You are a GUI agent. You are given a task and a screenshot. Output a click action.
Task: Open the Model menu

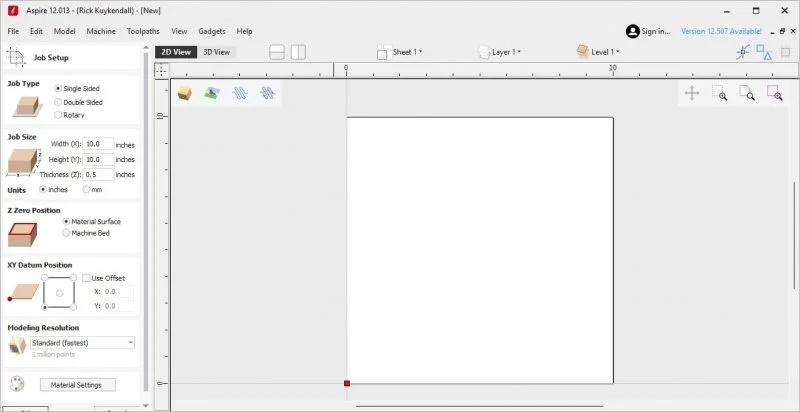[65, 31]
